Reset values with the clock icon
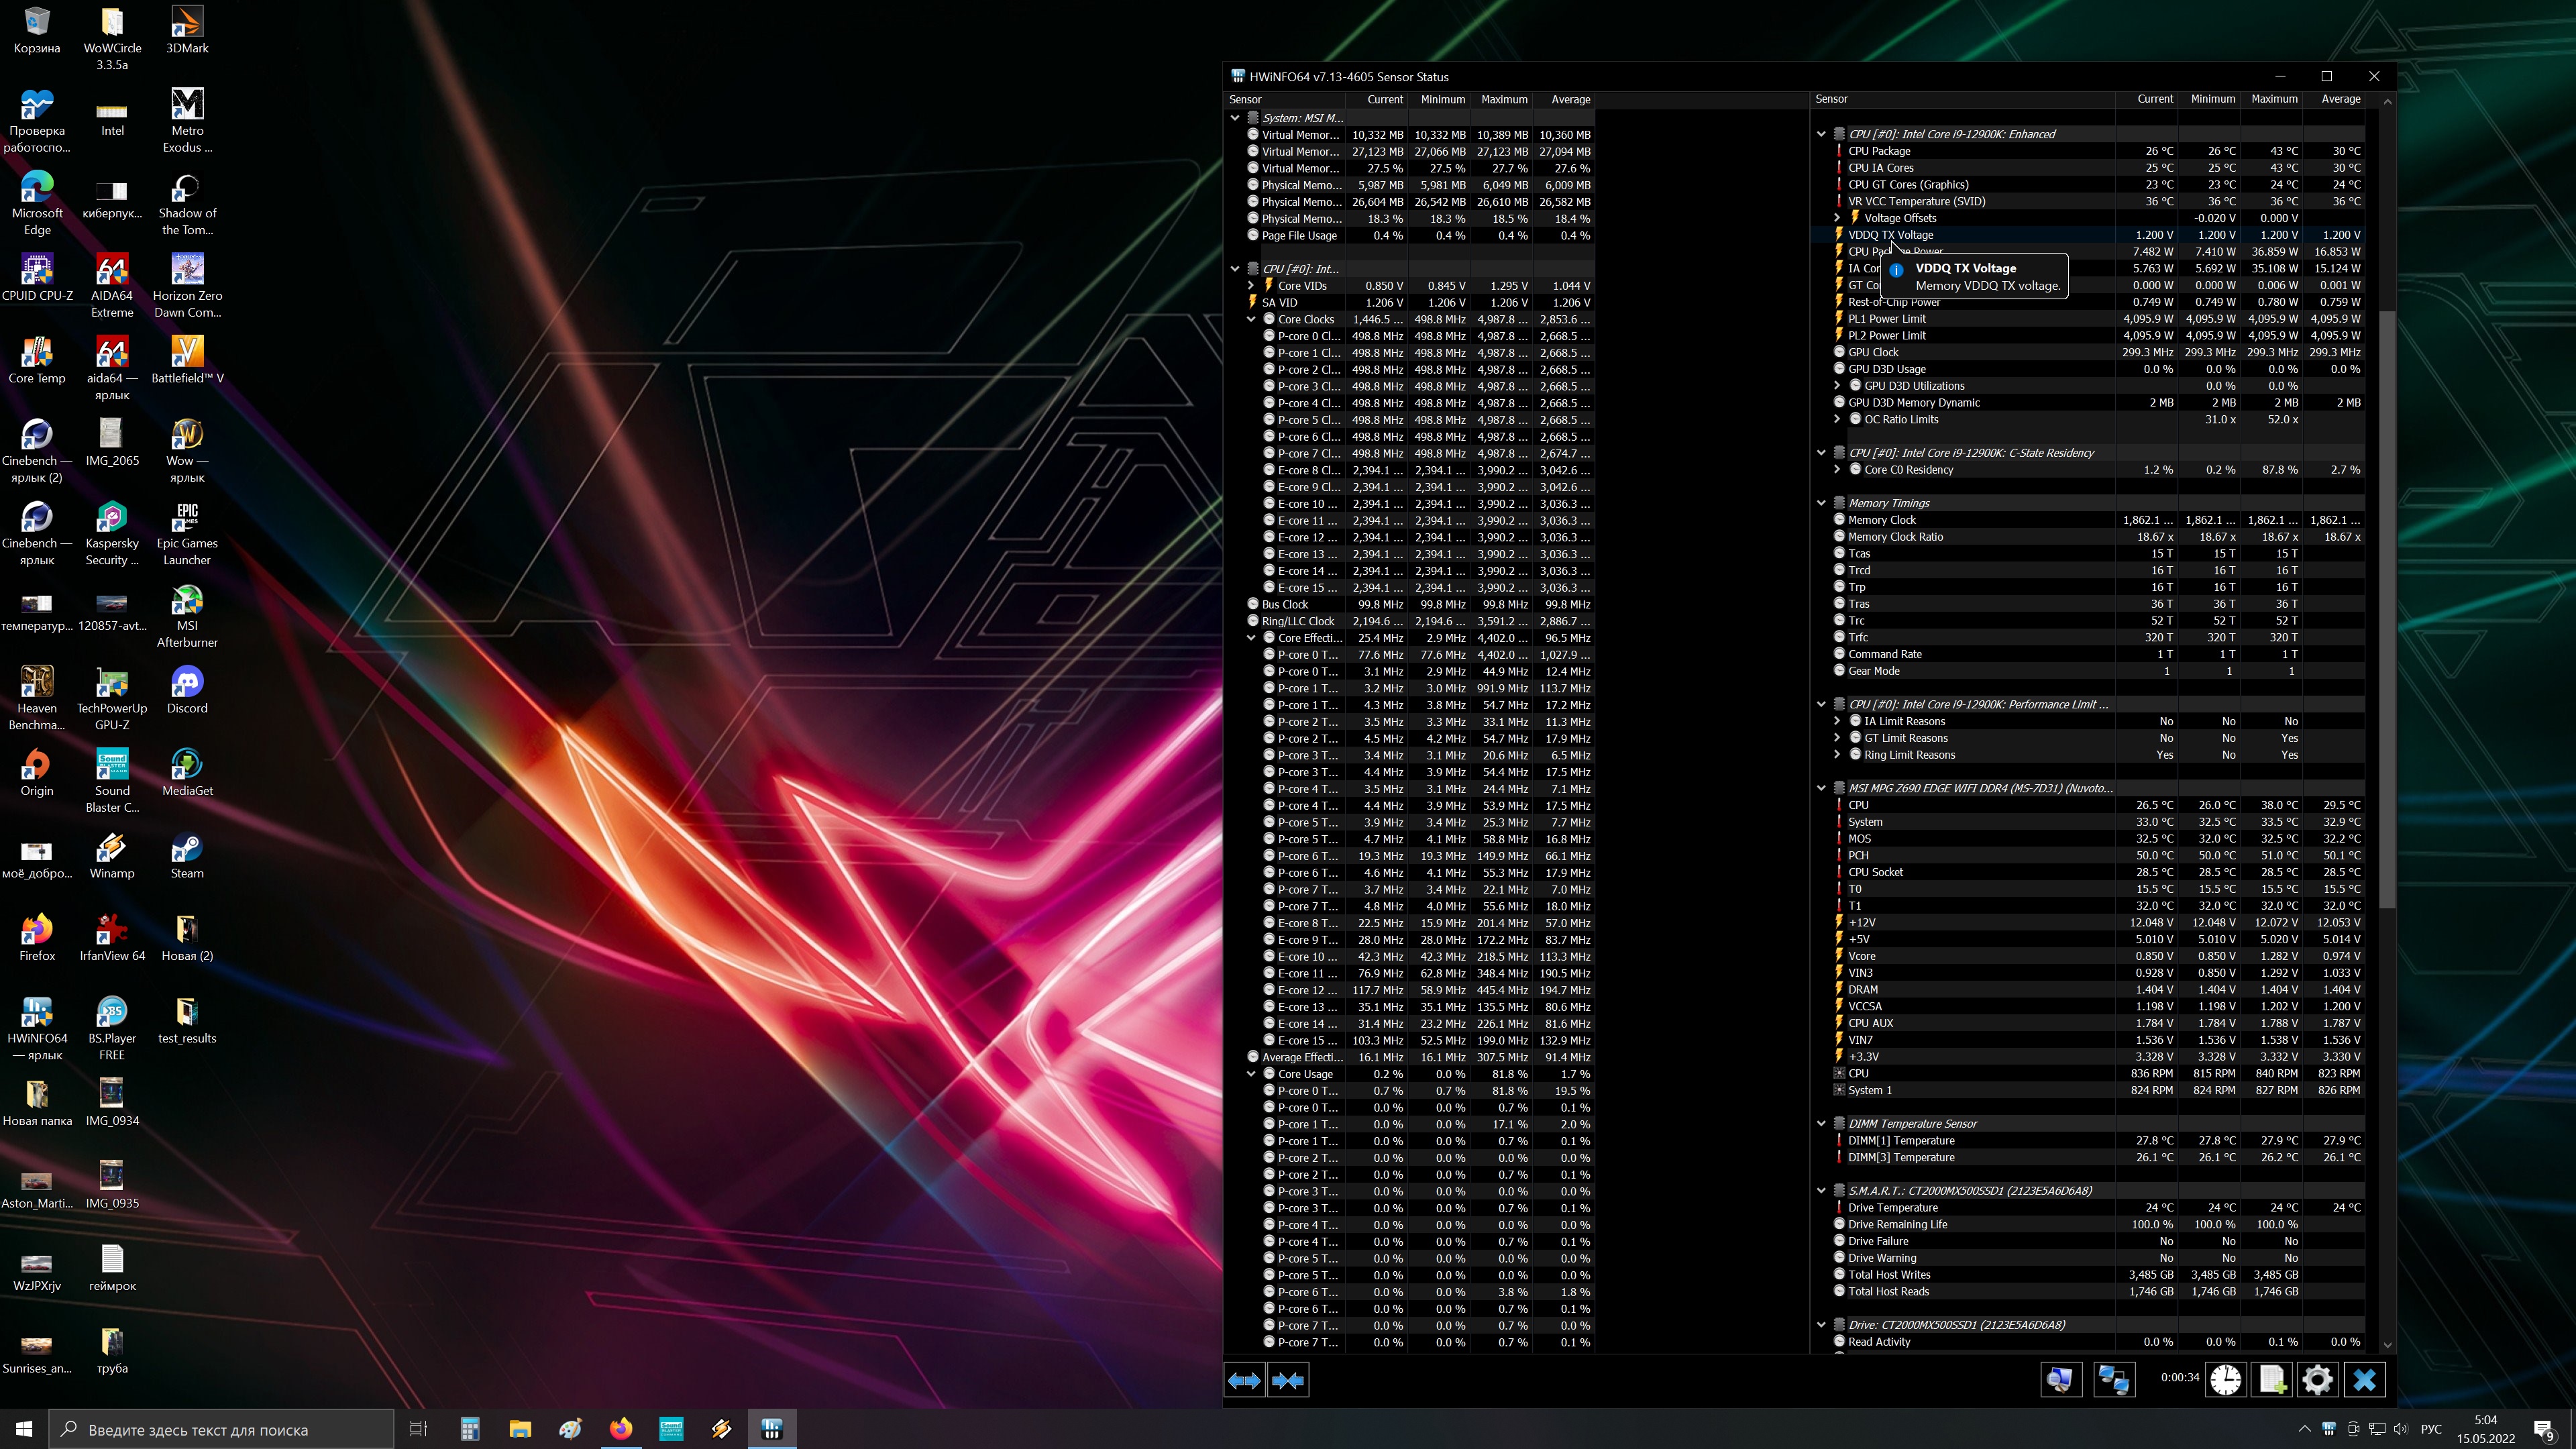 [2225, 1380]
